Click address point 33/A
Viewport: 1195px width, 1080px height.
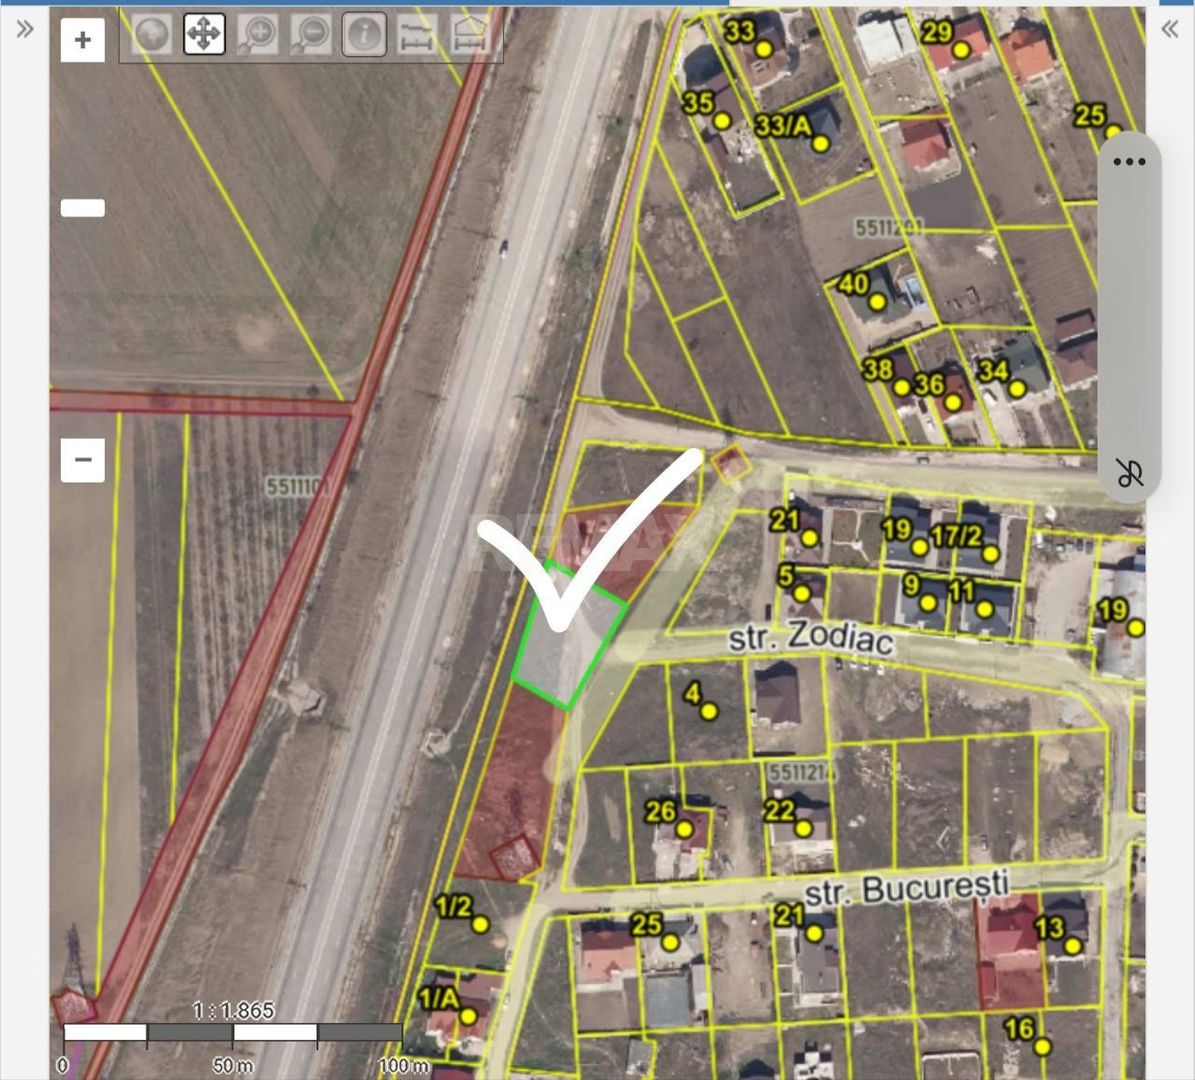click(x=820, y=143)
